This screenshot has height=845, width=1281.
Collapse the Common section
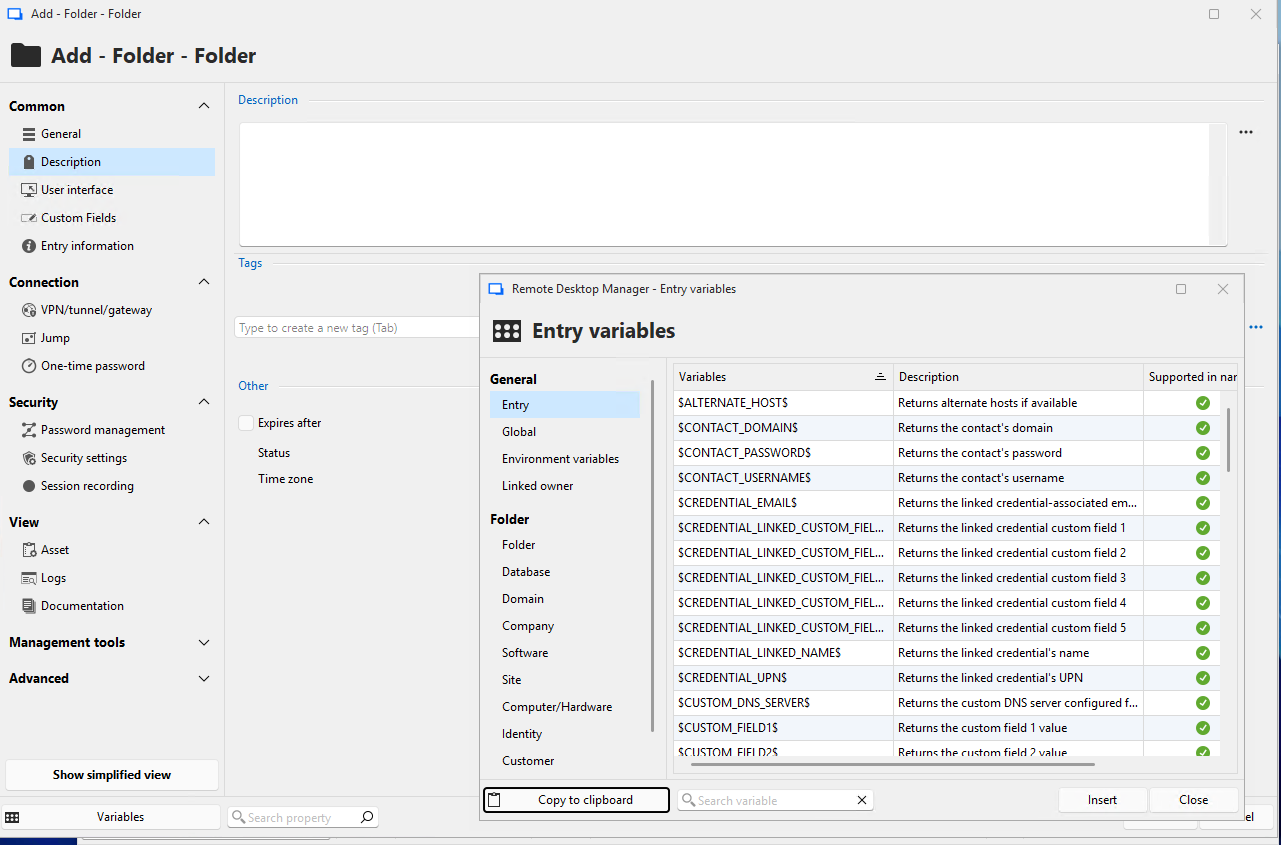point(204,106)
